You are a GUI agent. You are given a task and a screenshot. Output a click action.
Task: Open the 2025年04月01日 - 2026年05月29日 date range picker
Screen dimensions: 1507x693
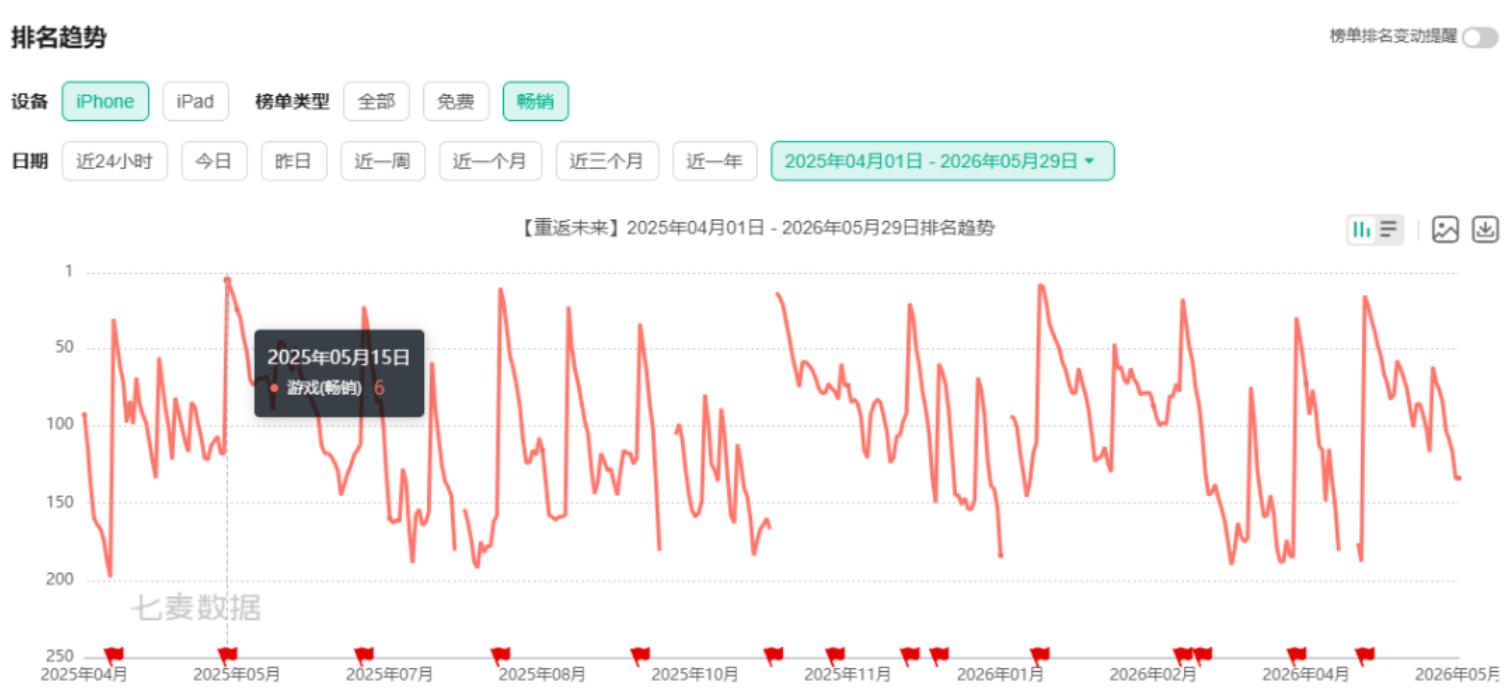pyautogui.click(x=942, y=161)
